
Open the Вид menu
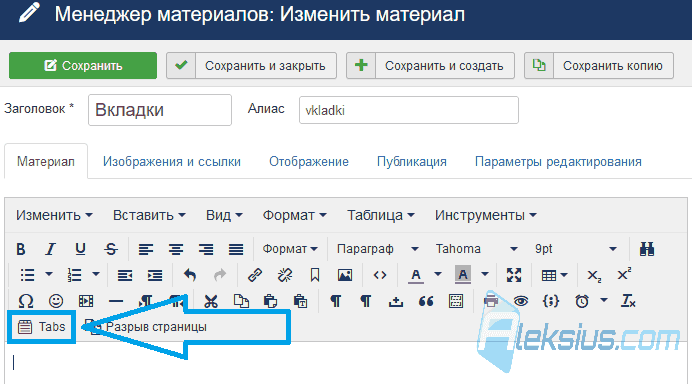tap(224, 215)
